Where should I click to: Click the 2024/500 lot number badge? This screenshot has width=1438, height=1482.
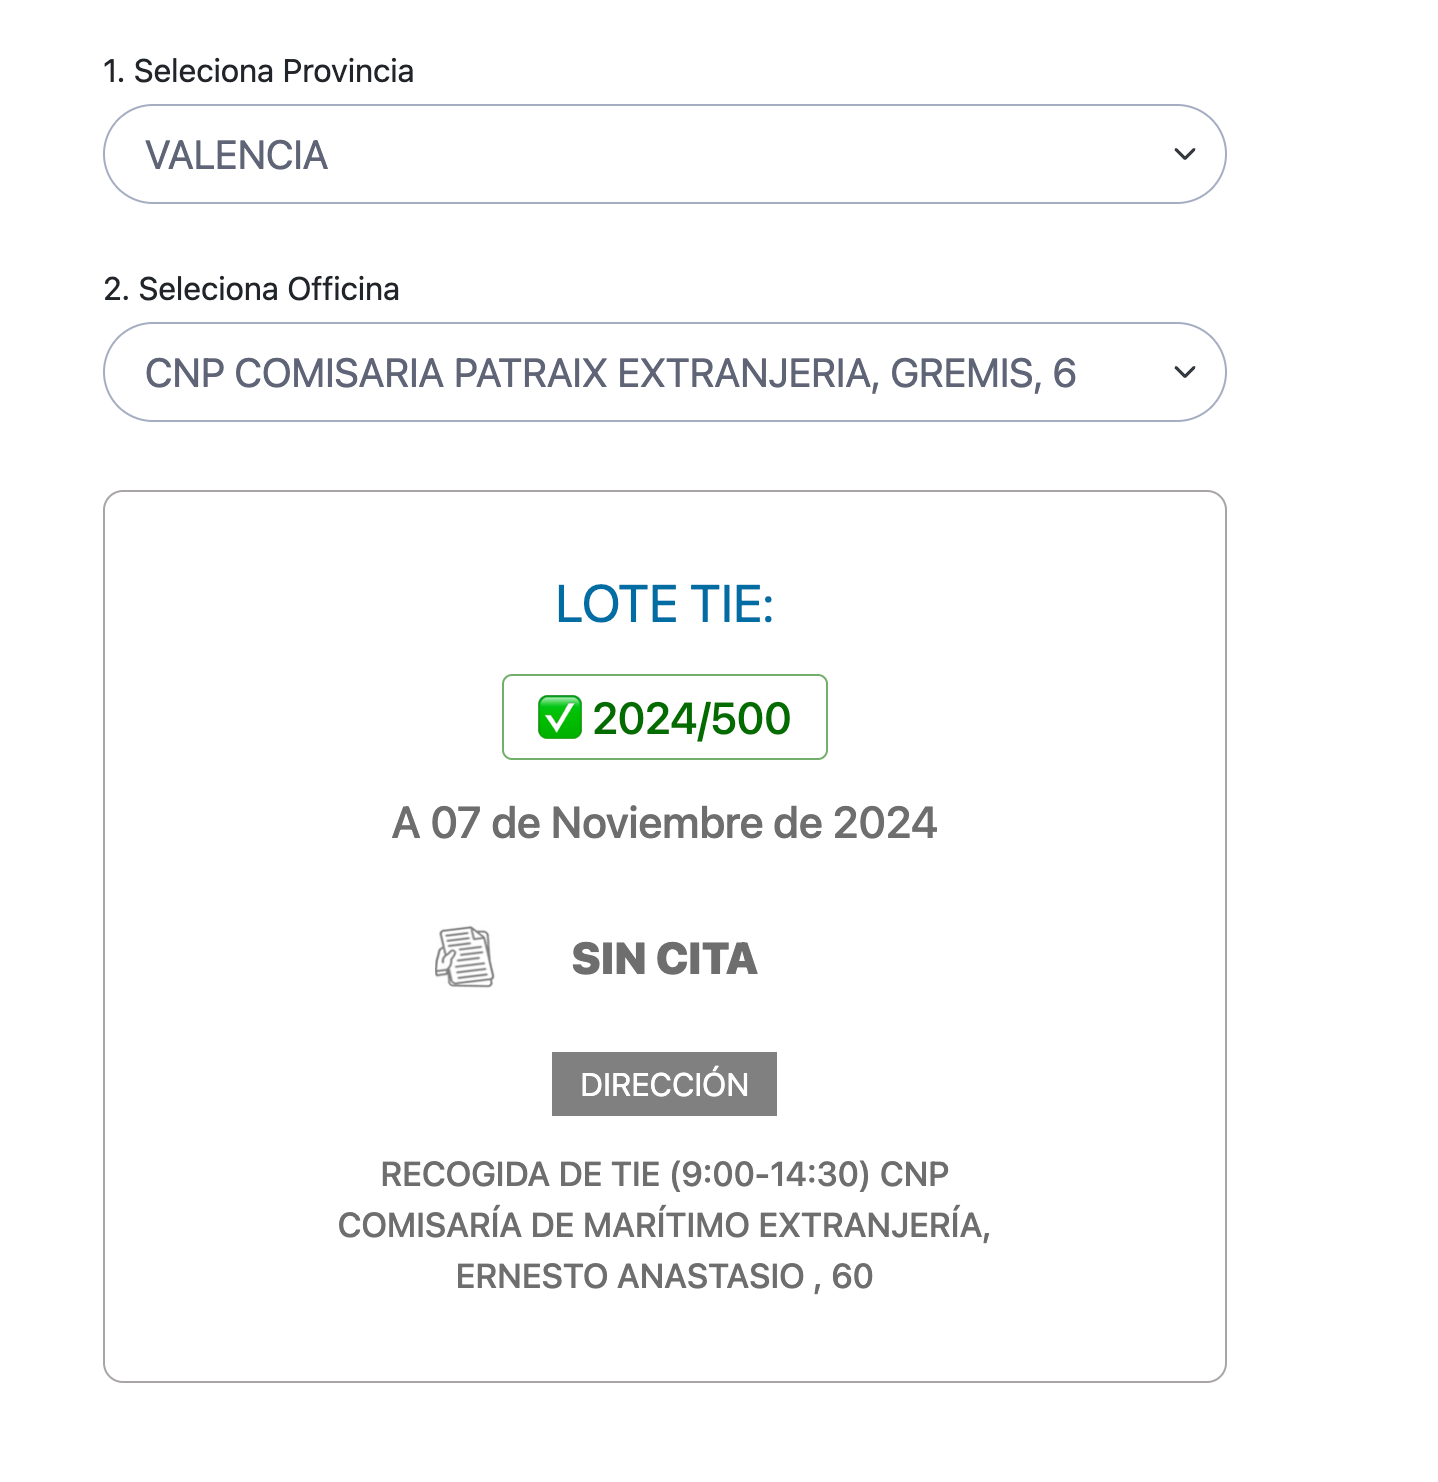tap(664, 717)
